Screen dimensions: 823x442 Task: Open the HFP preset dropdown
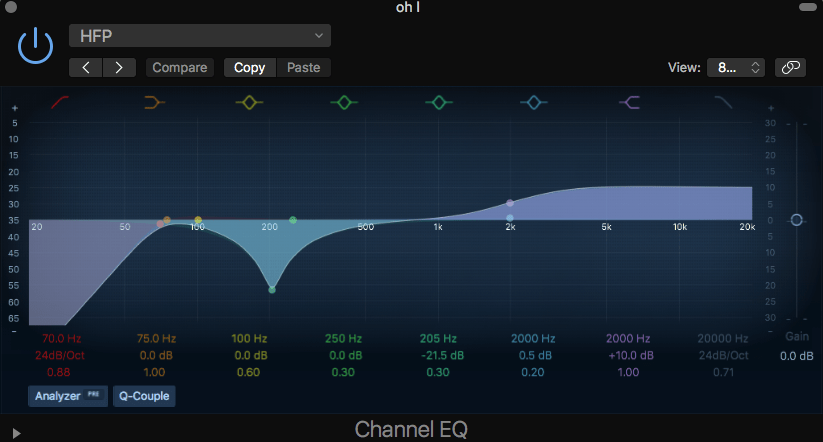click(200, 36)
